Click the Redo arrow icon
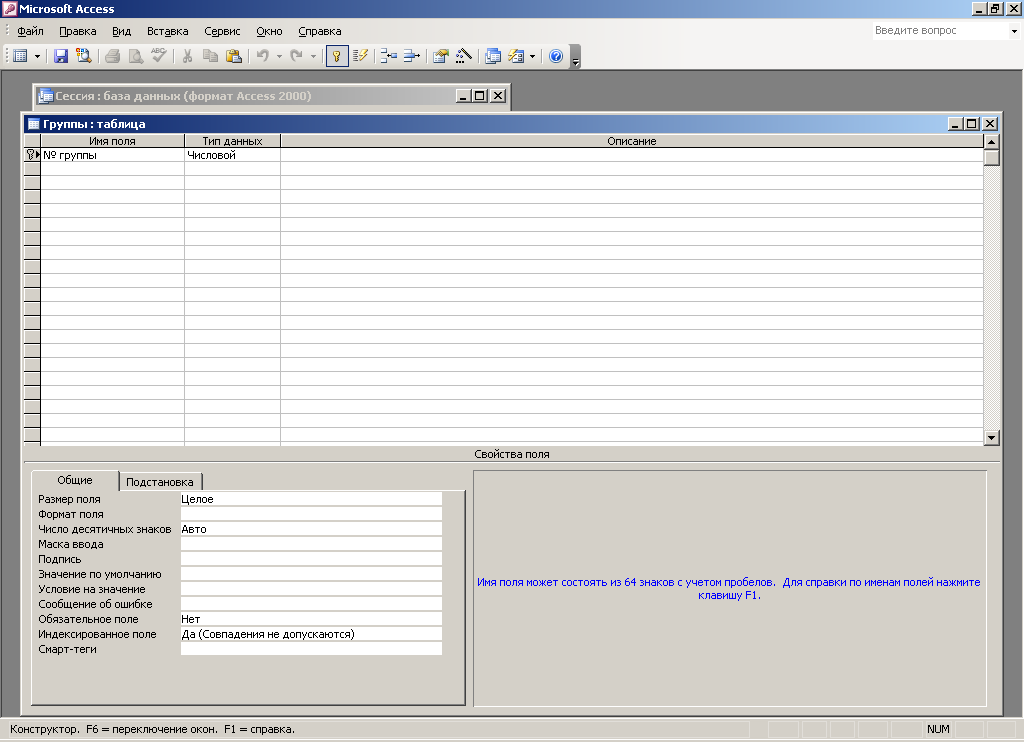1024x742 pixels. click(296, 56)
